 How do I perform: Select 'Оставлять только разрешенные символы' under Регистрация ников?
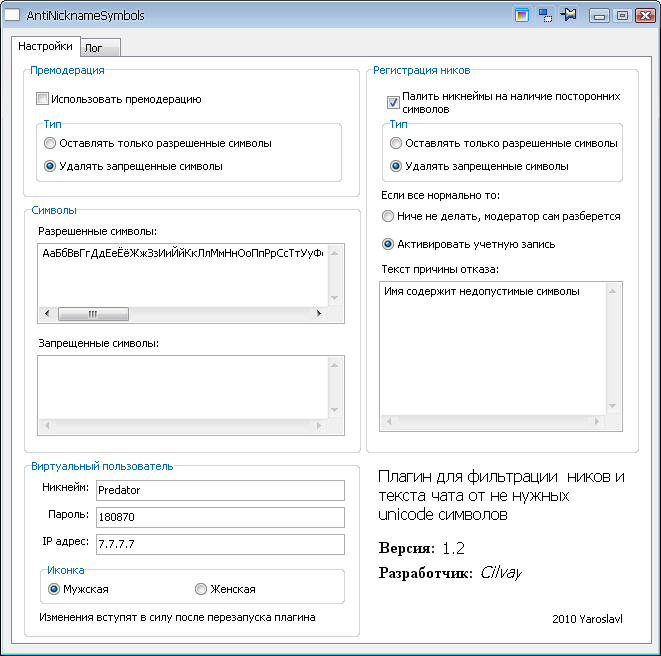(x=396, y=143)
